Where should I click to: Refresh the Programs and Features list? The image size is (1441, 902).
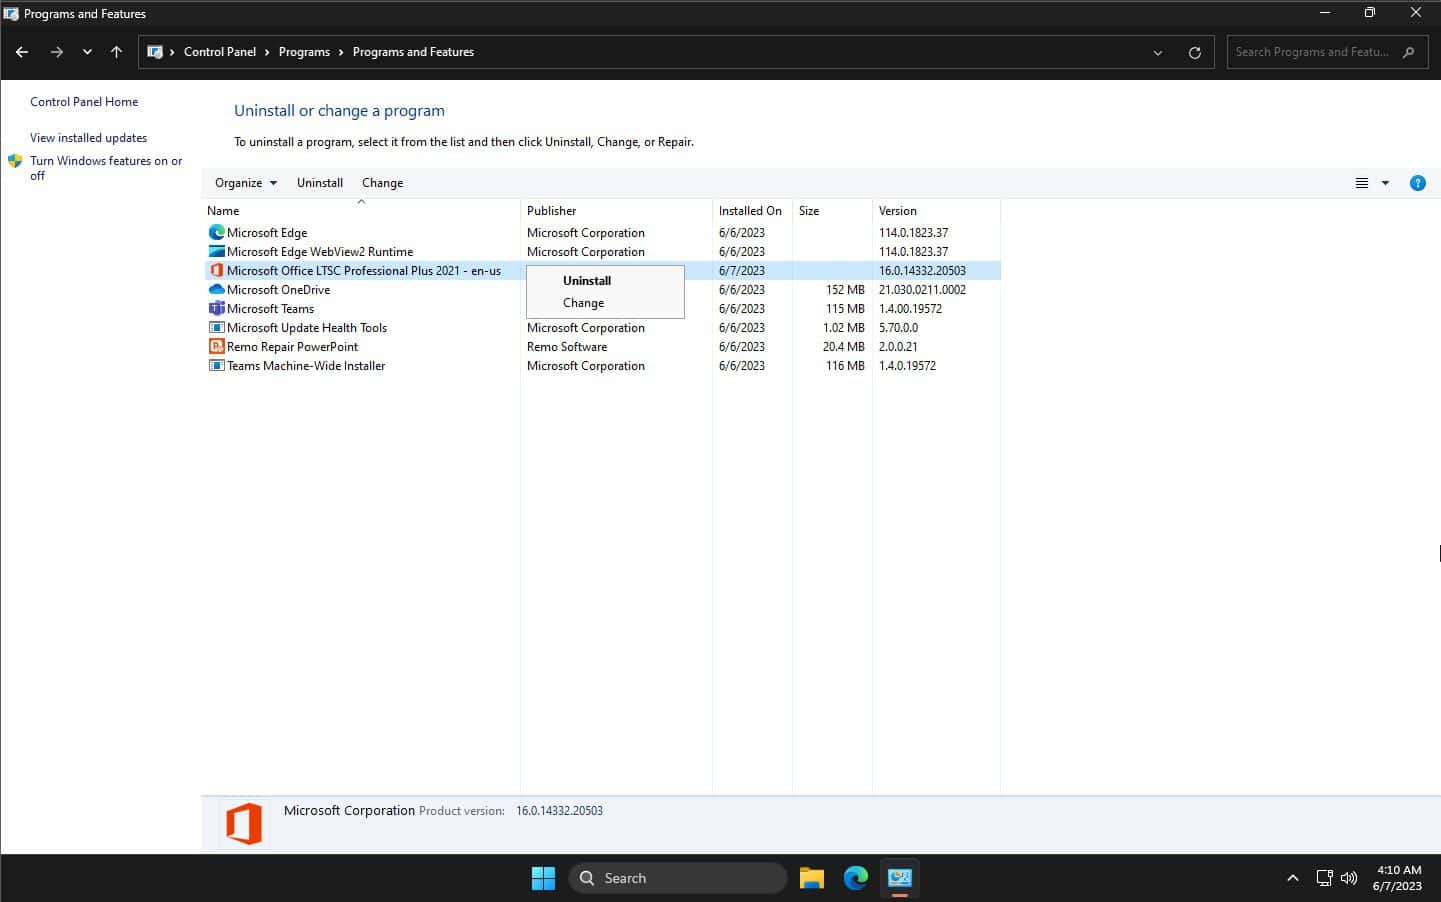pos(1194,52)
